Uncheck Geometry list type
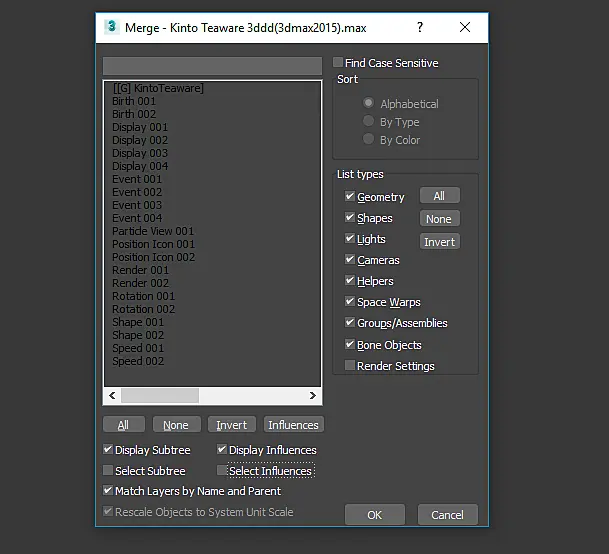The image size is (609, 554). (x=350, y=196)
